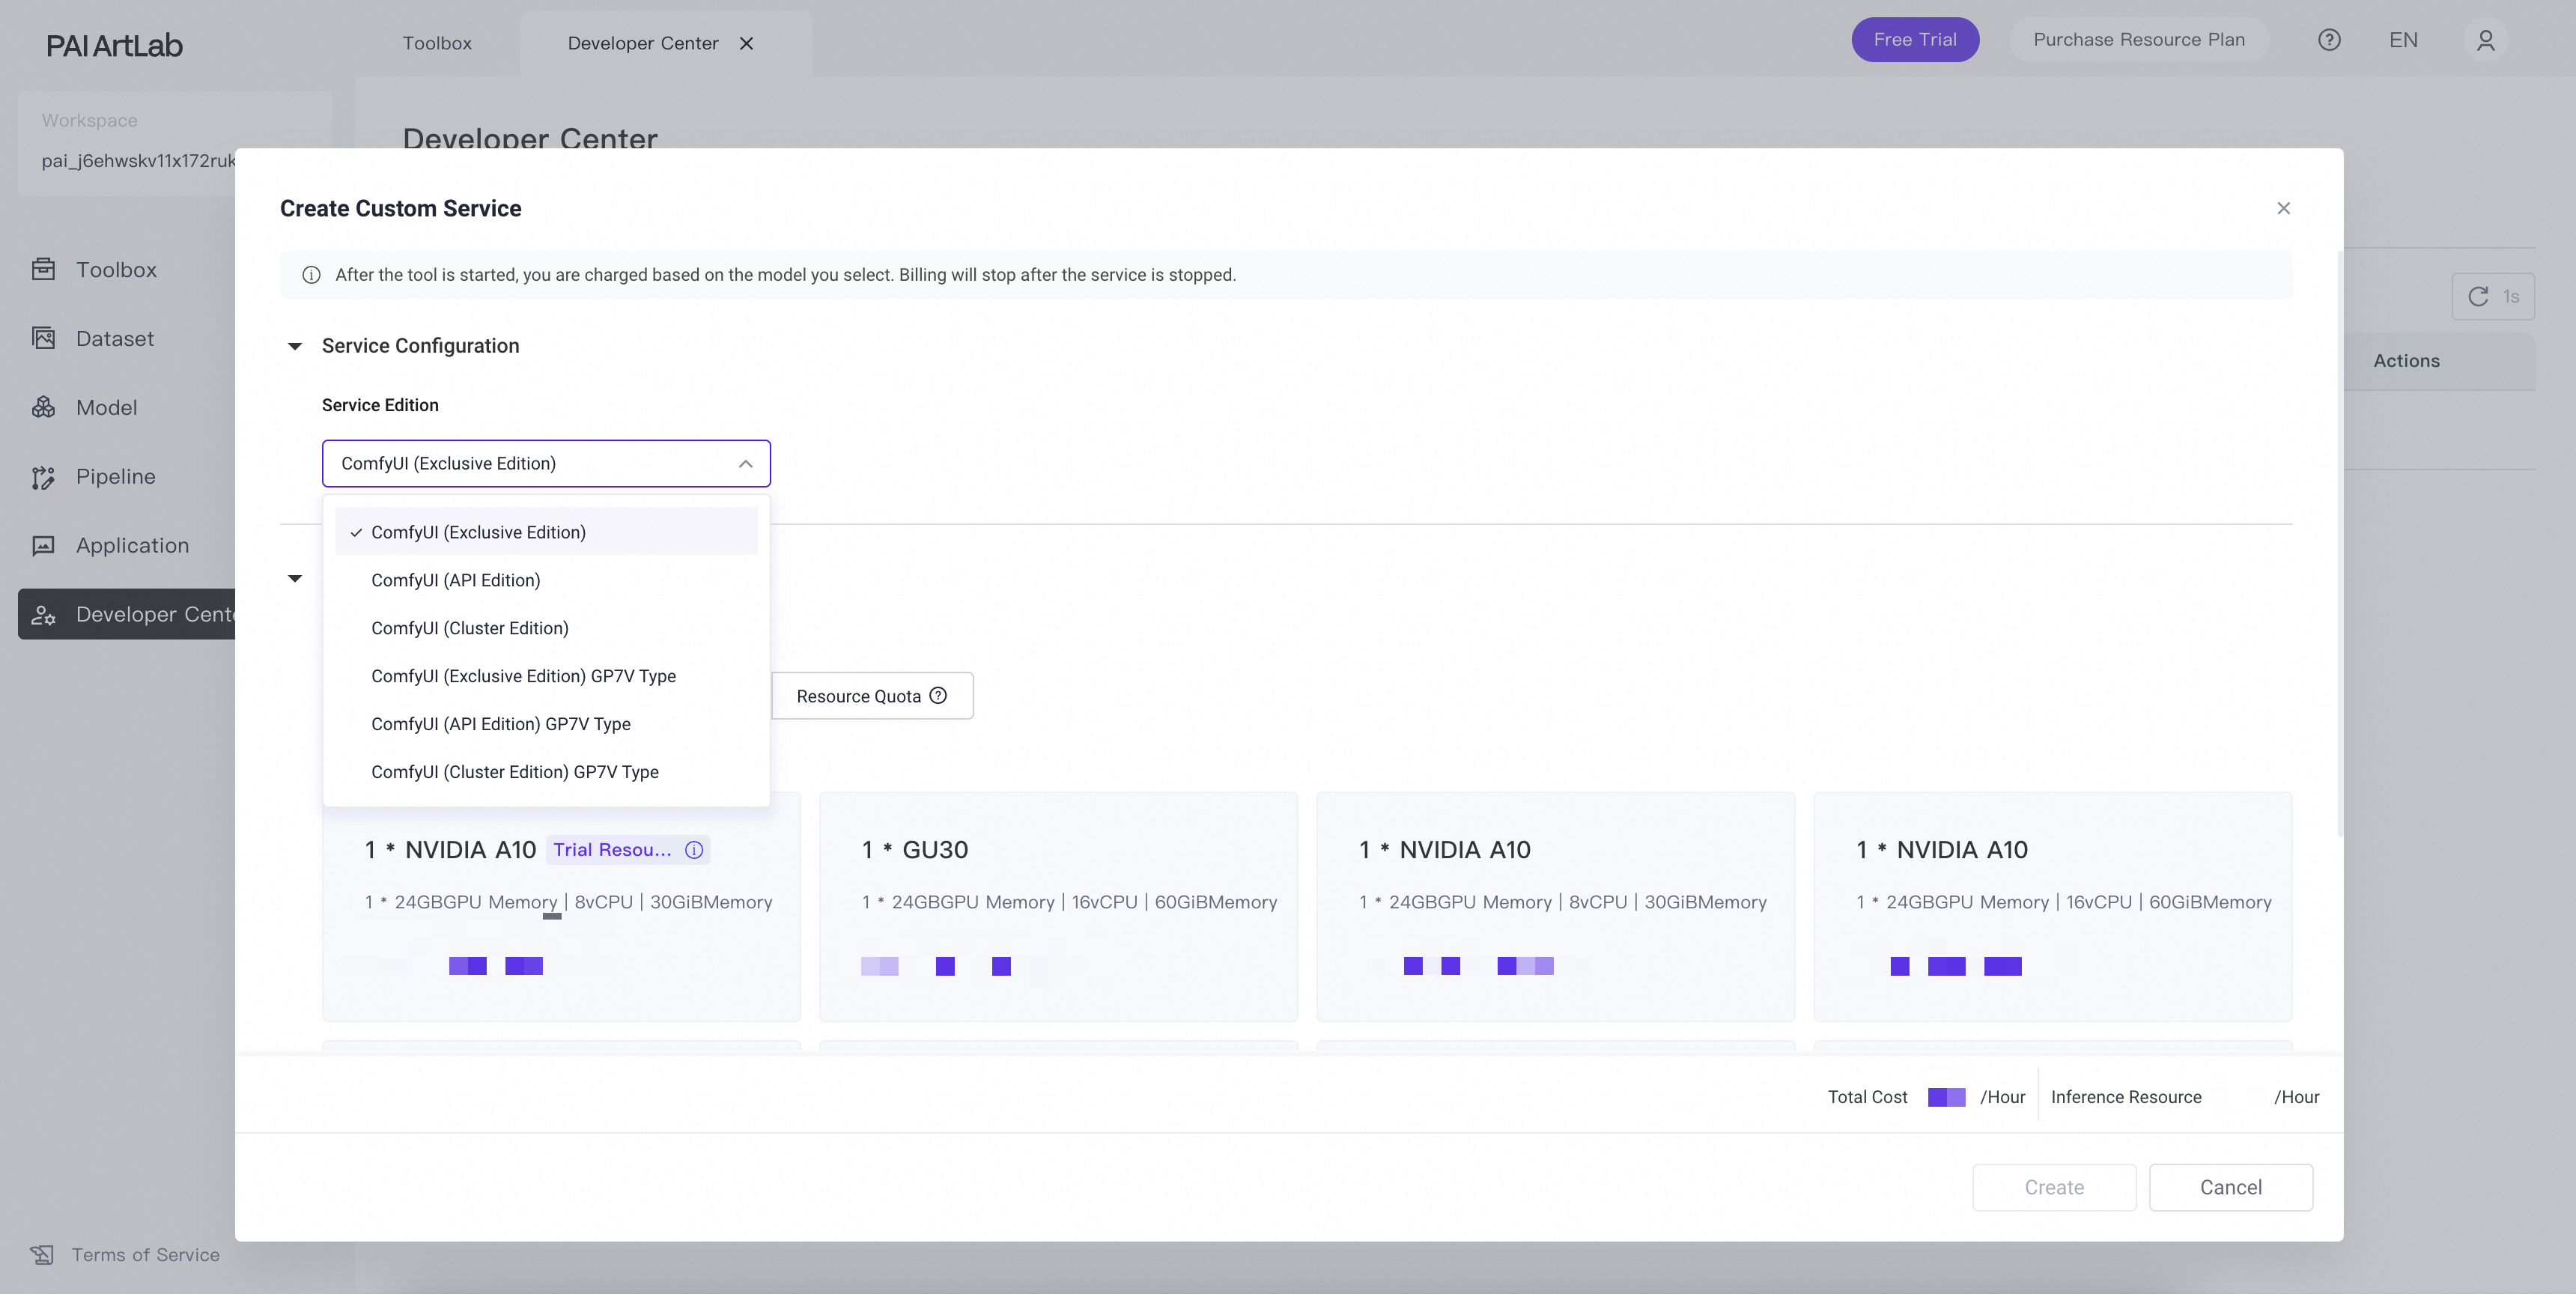The image size is (2576, 1294).
Task: Click the Toolbox sidebar icon
Action: (x=43, y=269)
